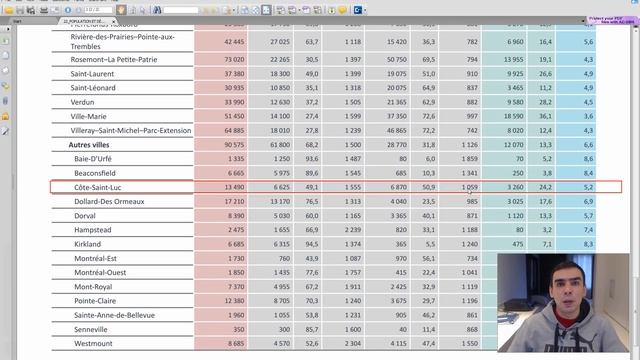Viewport: 640px width, 360px height.
Task: Click the Dorval row label
Action: tap(84, 216)
